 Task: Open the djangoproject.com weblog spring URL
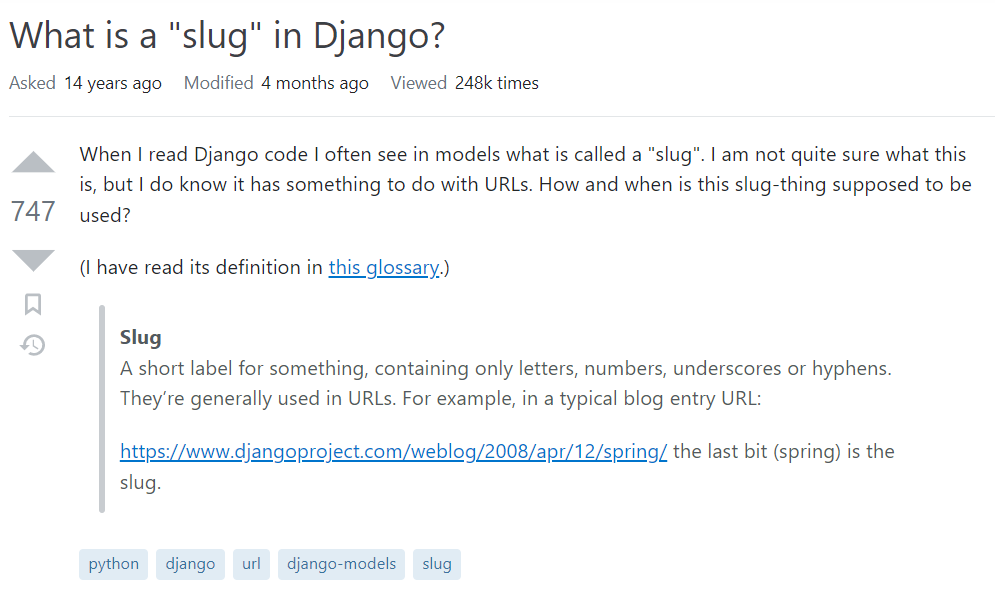pos(393,451)
